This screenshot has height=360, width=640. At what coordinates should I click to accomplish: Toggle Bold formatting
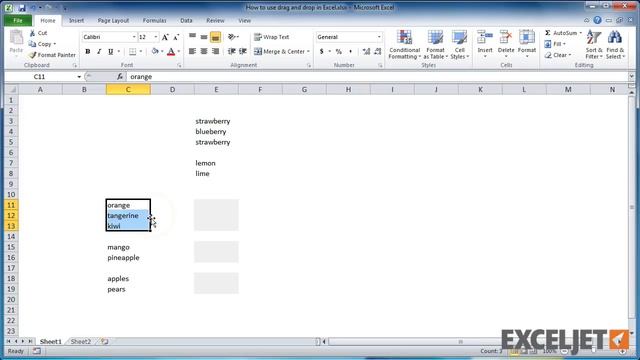tap(87, 51)
